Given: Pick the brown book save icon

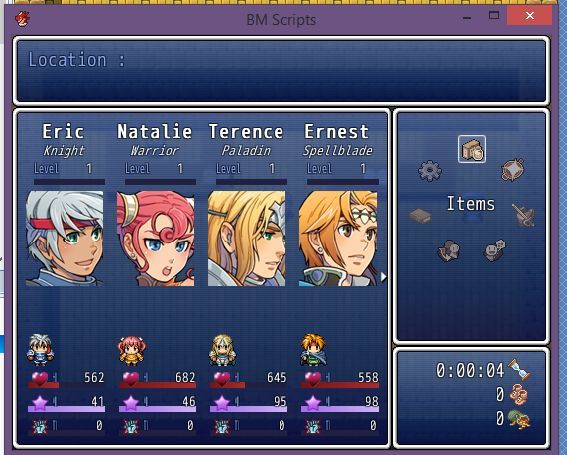Looking at the screenshot, I should [x=420, y=216].
